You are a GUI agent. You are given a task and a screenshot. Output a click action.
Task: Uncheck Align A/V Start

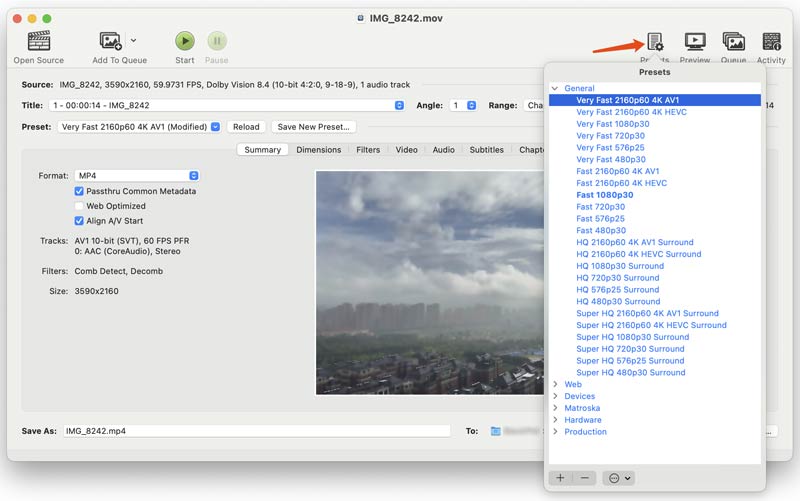tap(79, 221)
